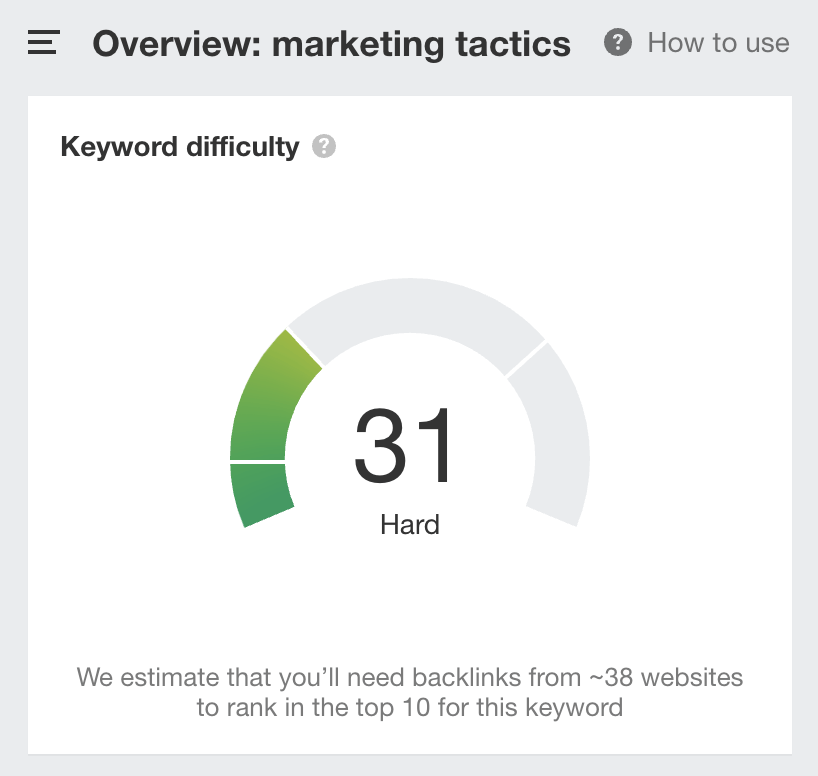Viewport: 818px width, 776px height.
Task: Open the hamburger navigation menu
Action: tap(44, 43)
